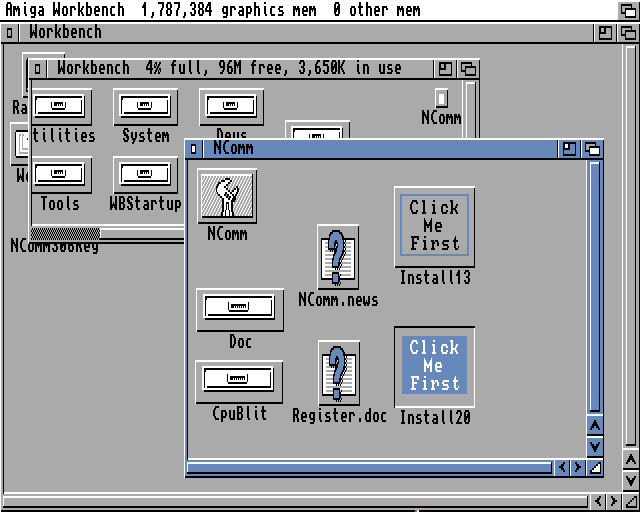This screenshot has width=640, height=512.
Task: Open the Tools drawer in Workbench window
Action: click(61, 175)
